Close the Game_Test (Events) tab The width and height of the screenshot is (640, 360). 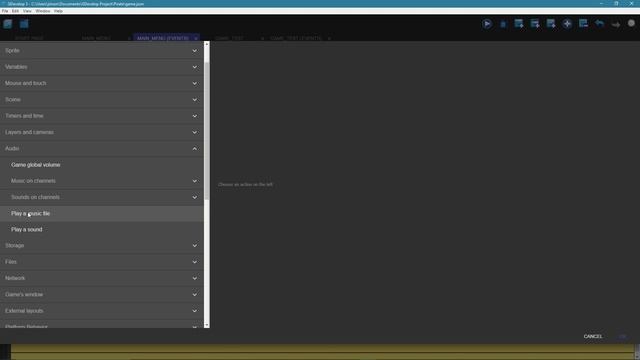329,38
